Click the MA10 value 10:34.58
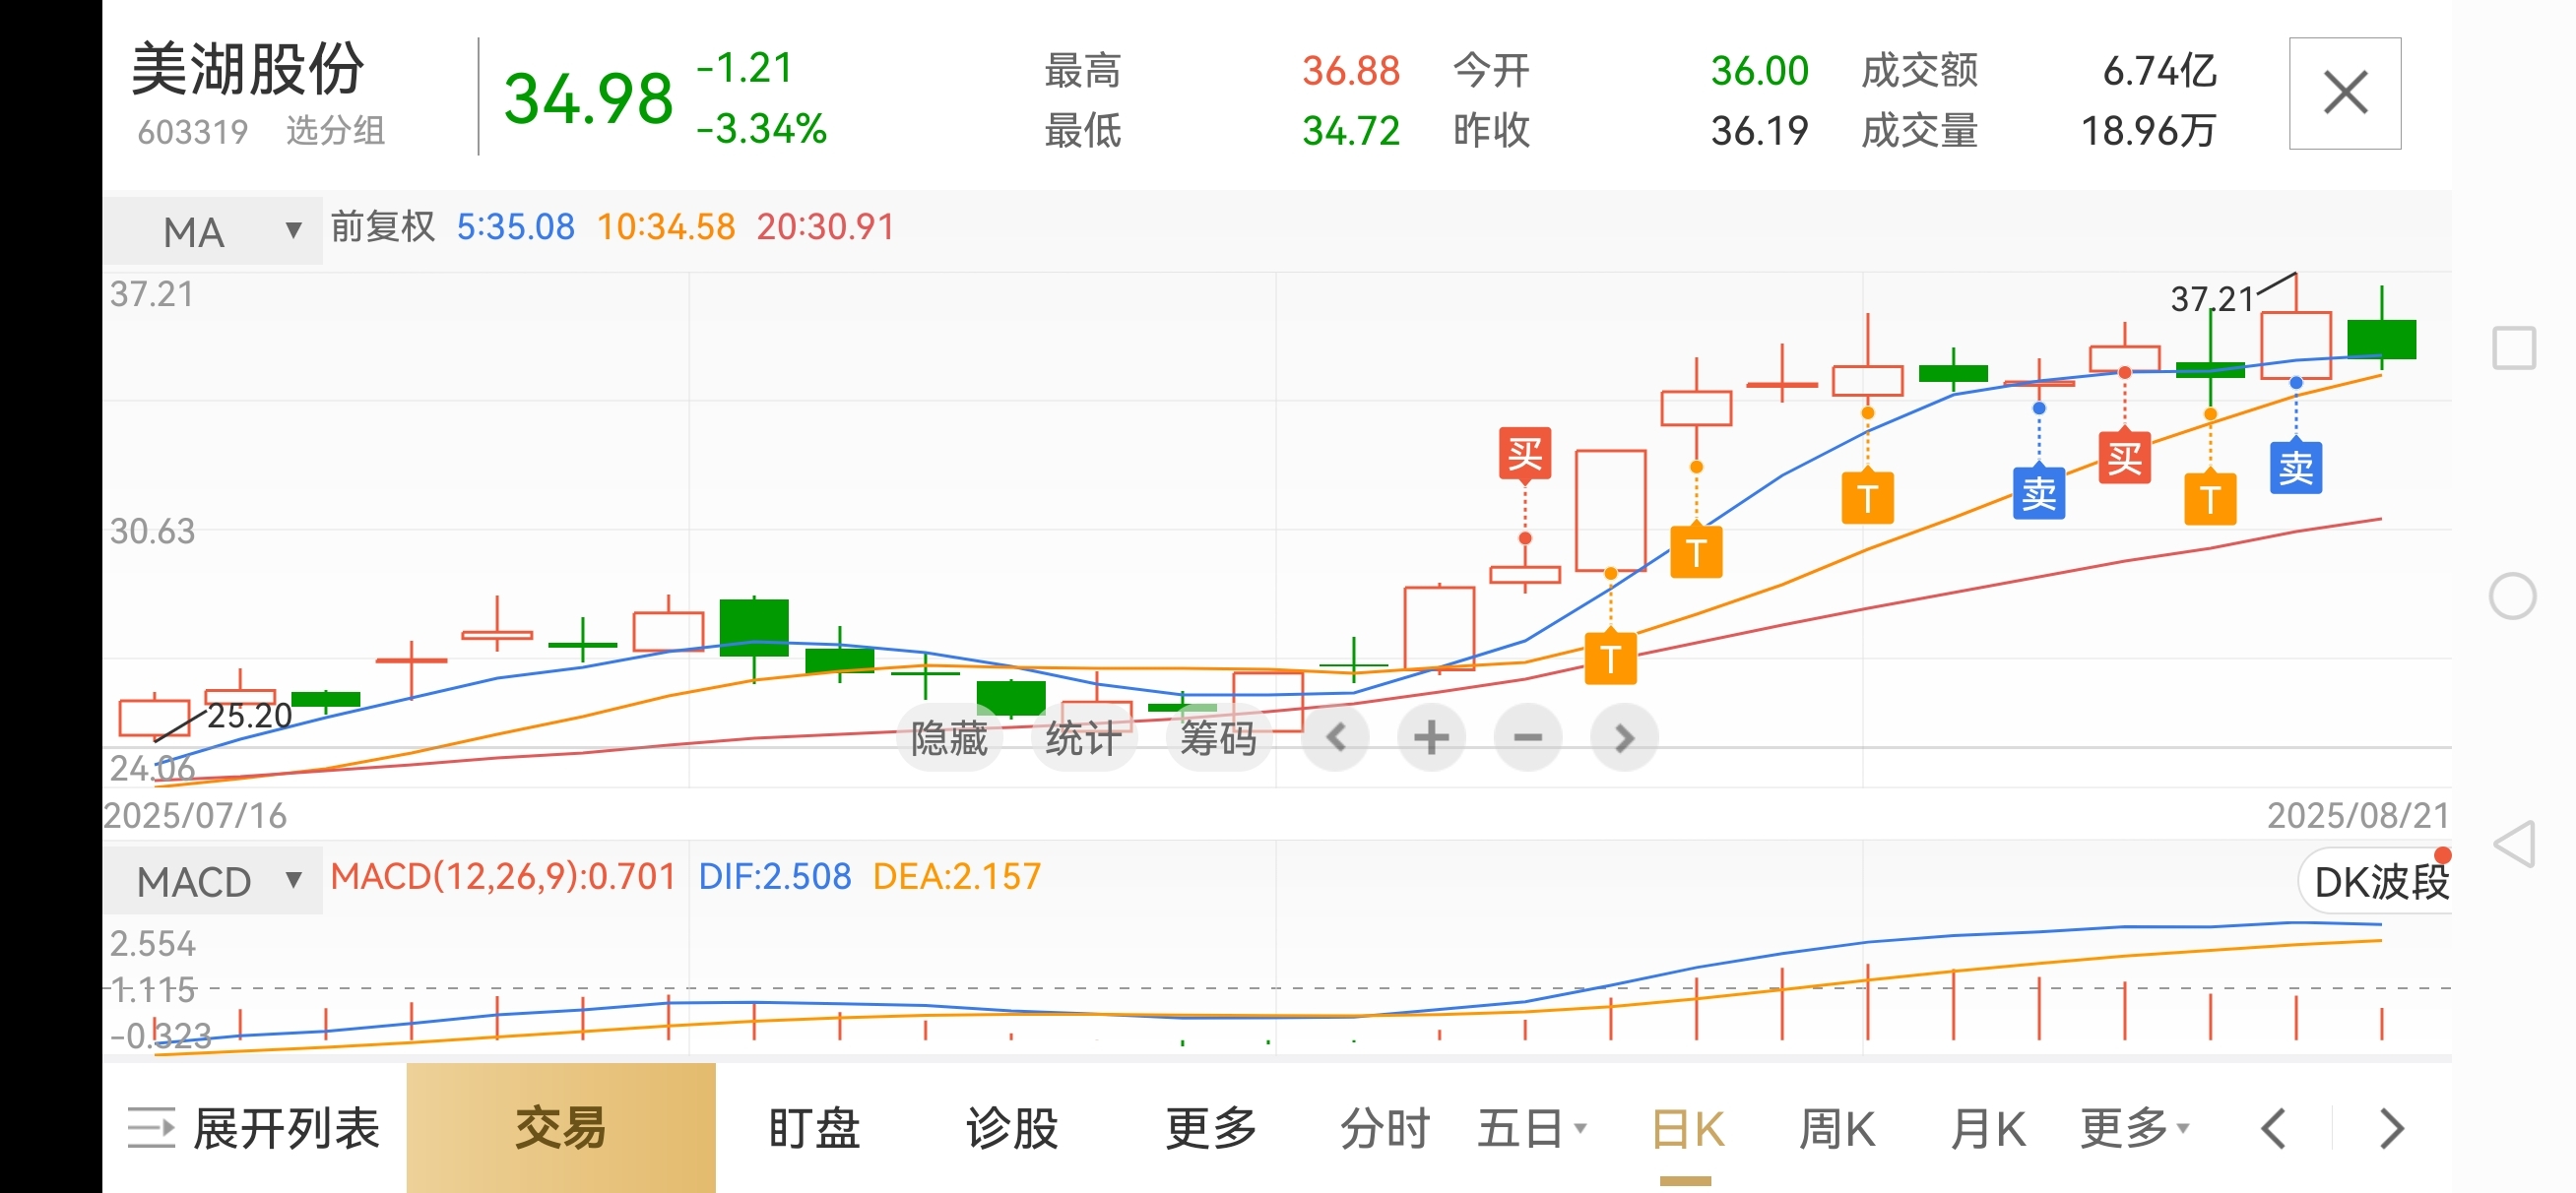 [666, 227]
